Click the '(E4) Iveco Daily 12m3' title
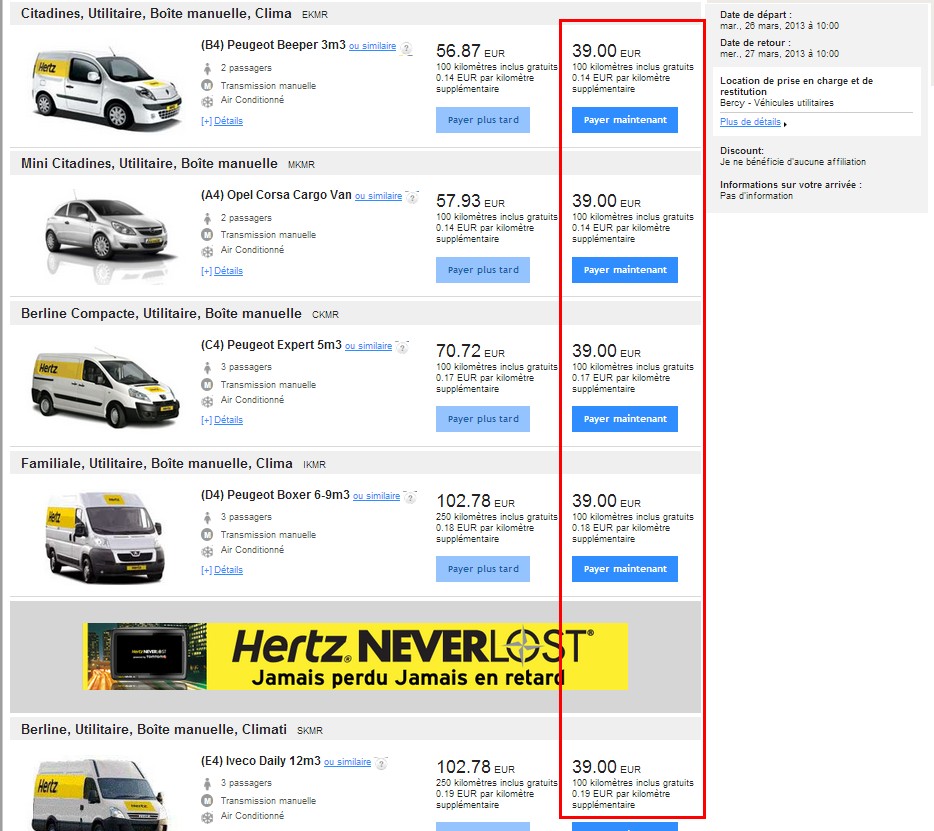Viewport: 934px width, 831px height. pos(261,761)
